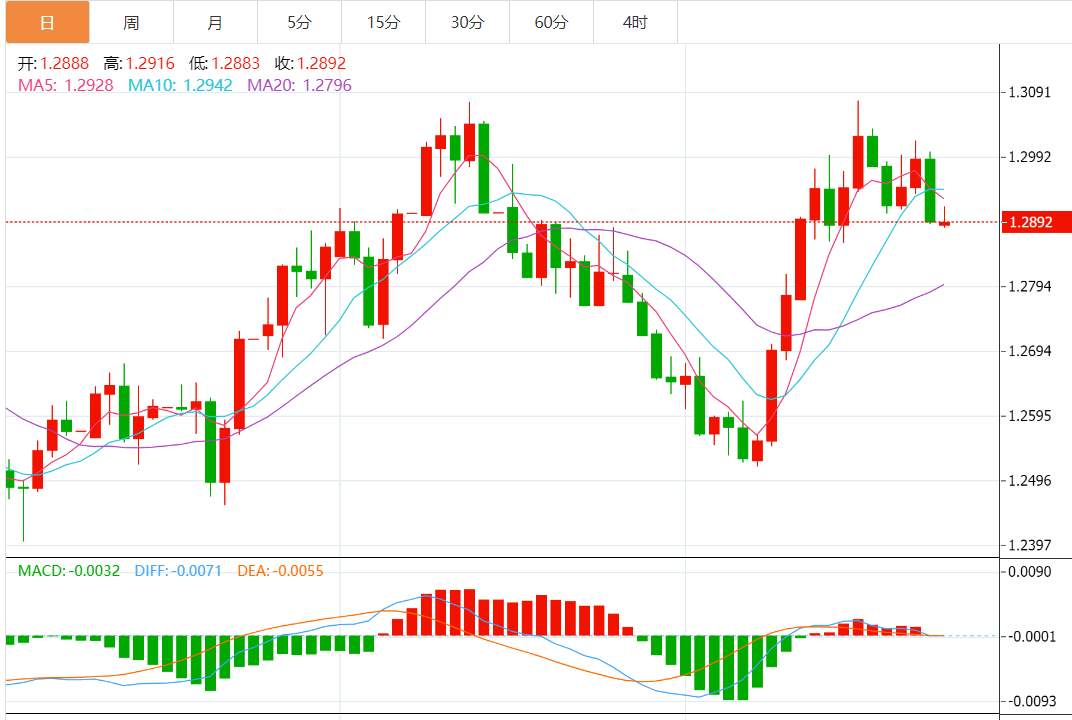Click the 1.3091 price axis label
Screen dimensions: 1072x720
pyautogui.click(x=1030, y=92)
